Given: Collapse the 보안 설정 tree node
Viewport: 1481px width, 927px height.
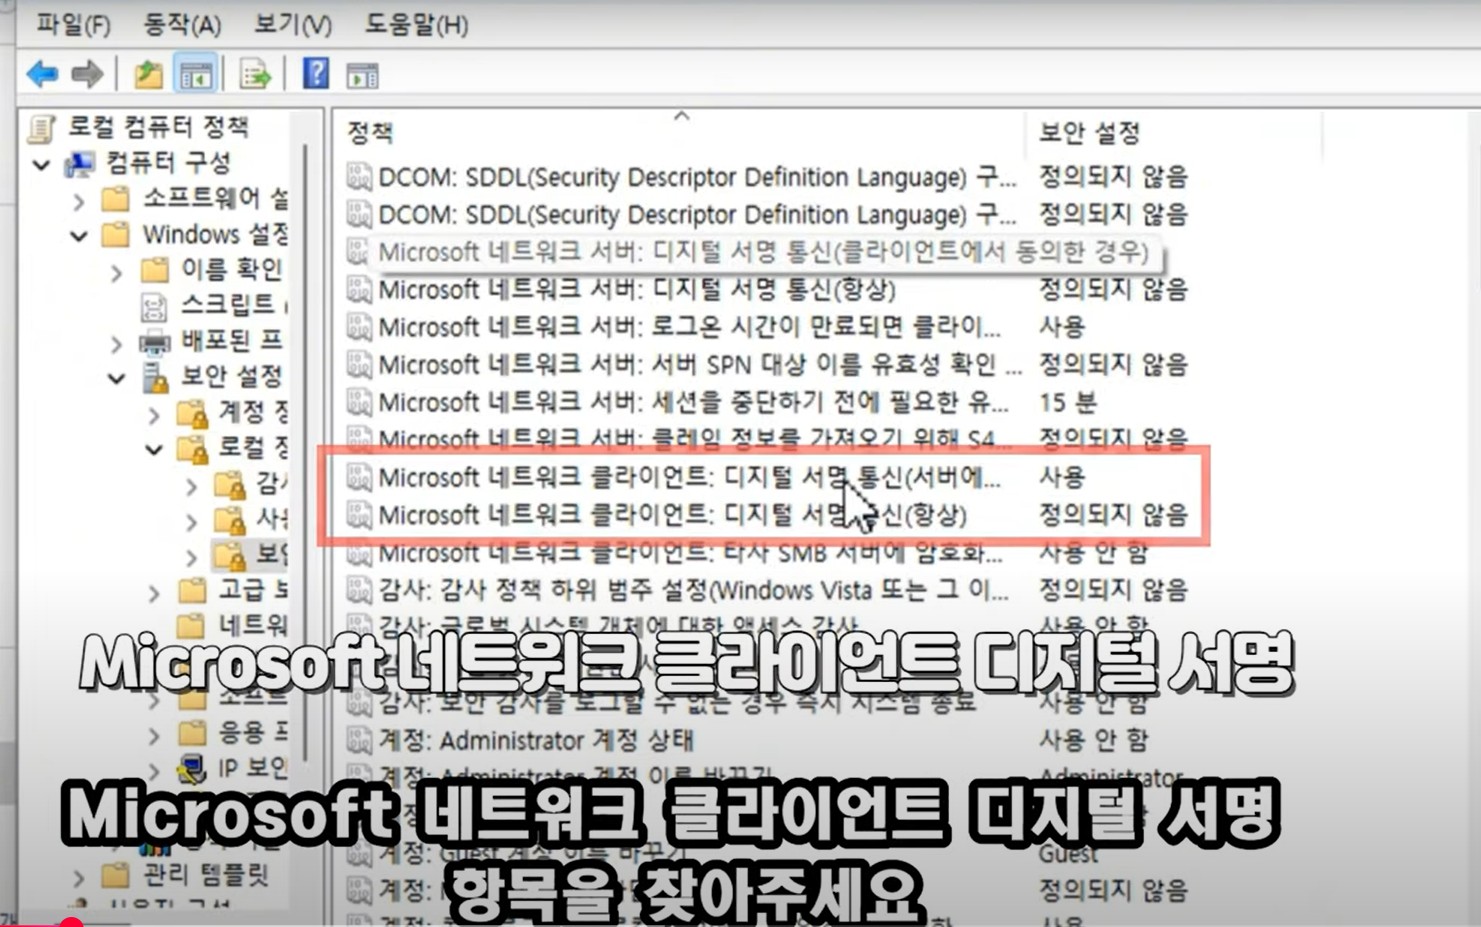Looking at the screenshot, I should (x=117, y=379).
